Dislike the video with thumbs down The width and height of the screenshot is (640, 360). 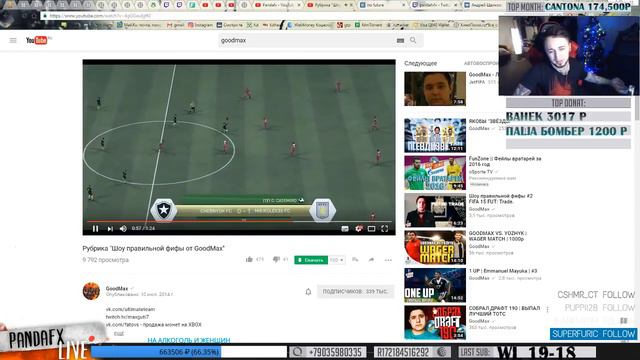pyautogui.click(x=276, y=259)
